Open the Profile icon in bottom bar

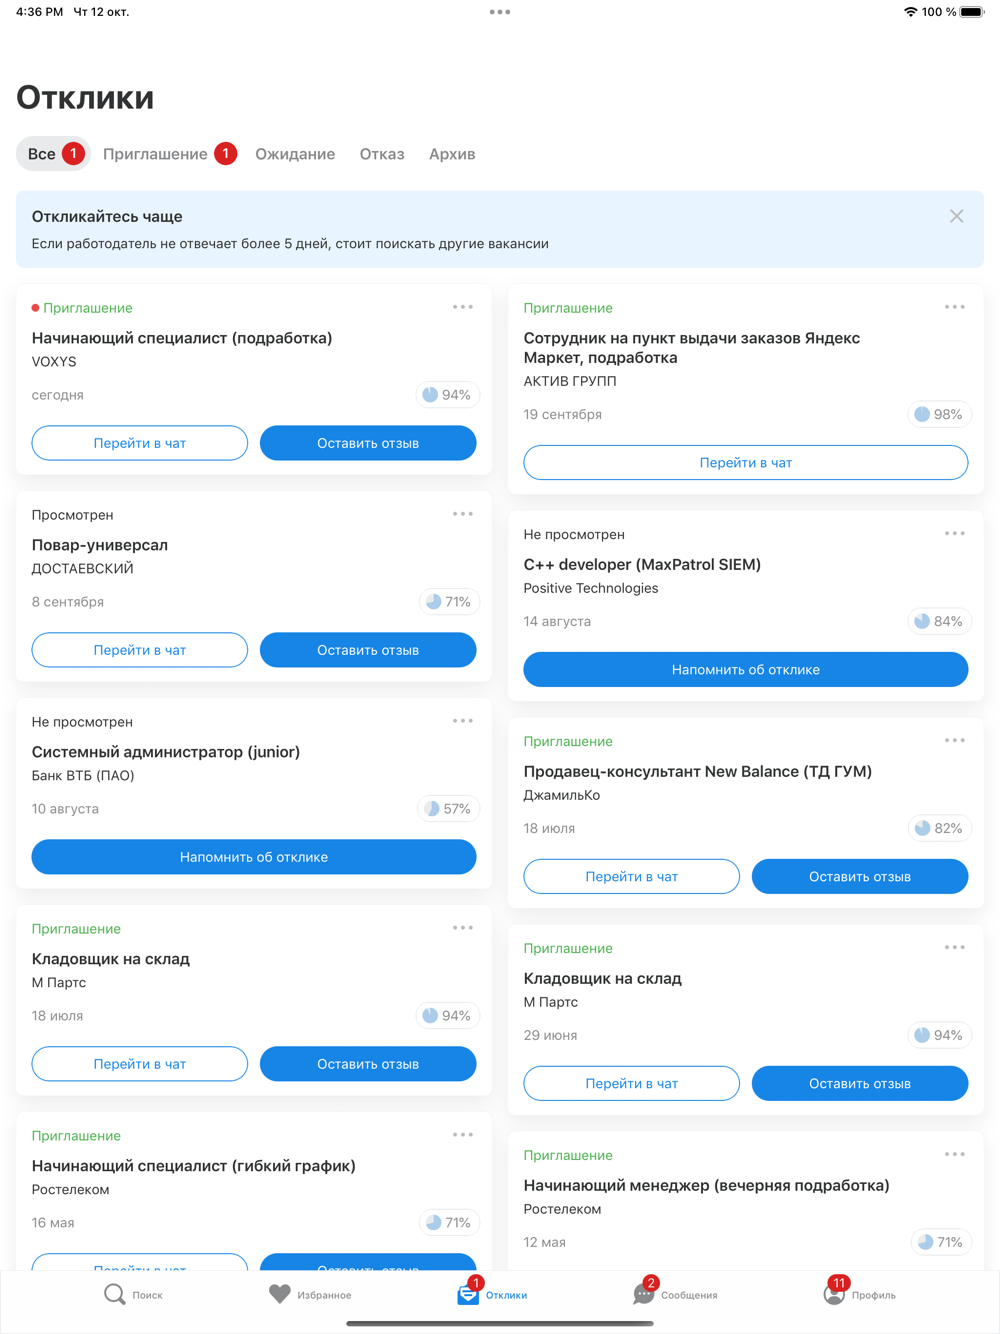[x=834, y=1294]
